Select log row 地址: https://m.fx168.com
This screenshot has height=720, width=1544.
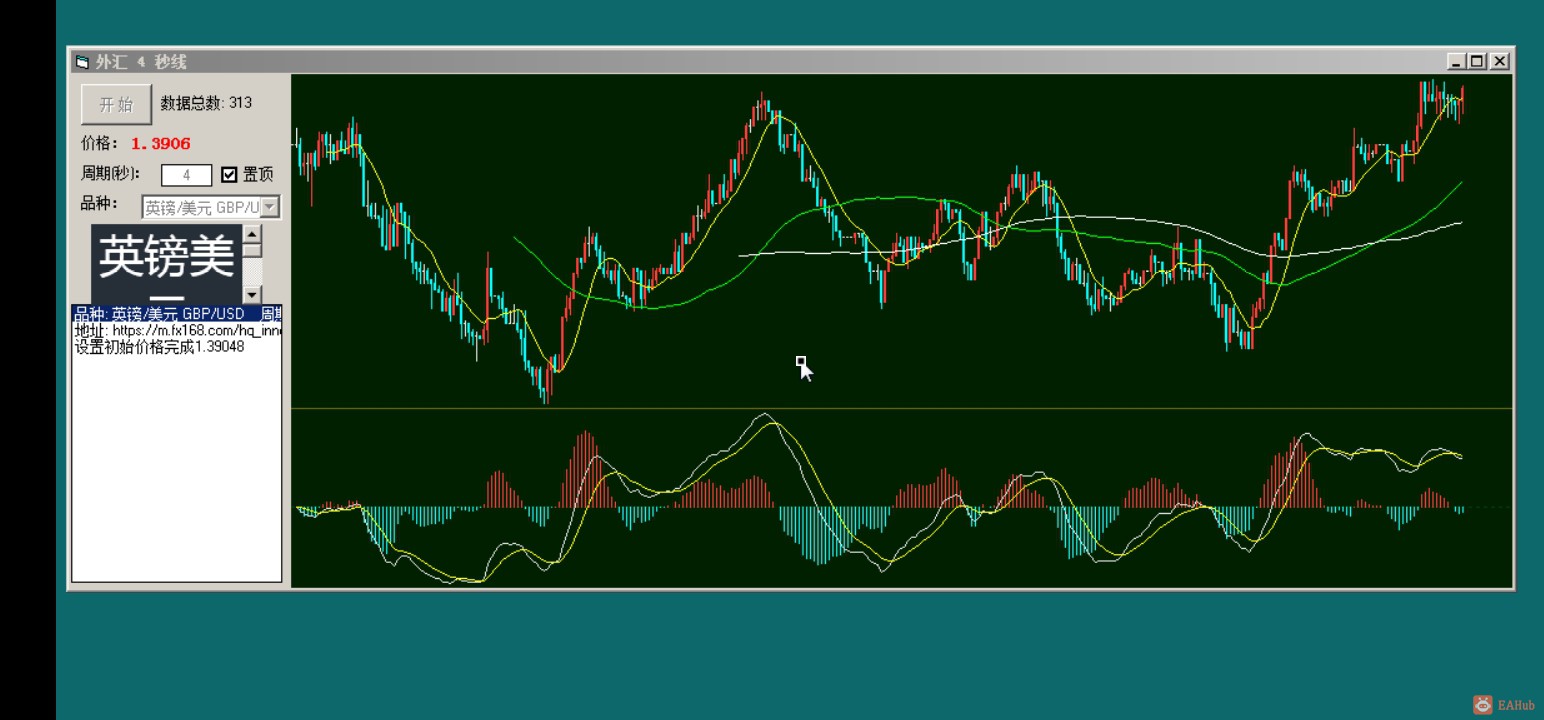177,330
